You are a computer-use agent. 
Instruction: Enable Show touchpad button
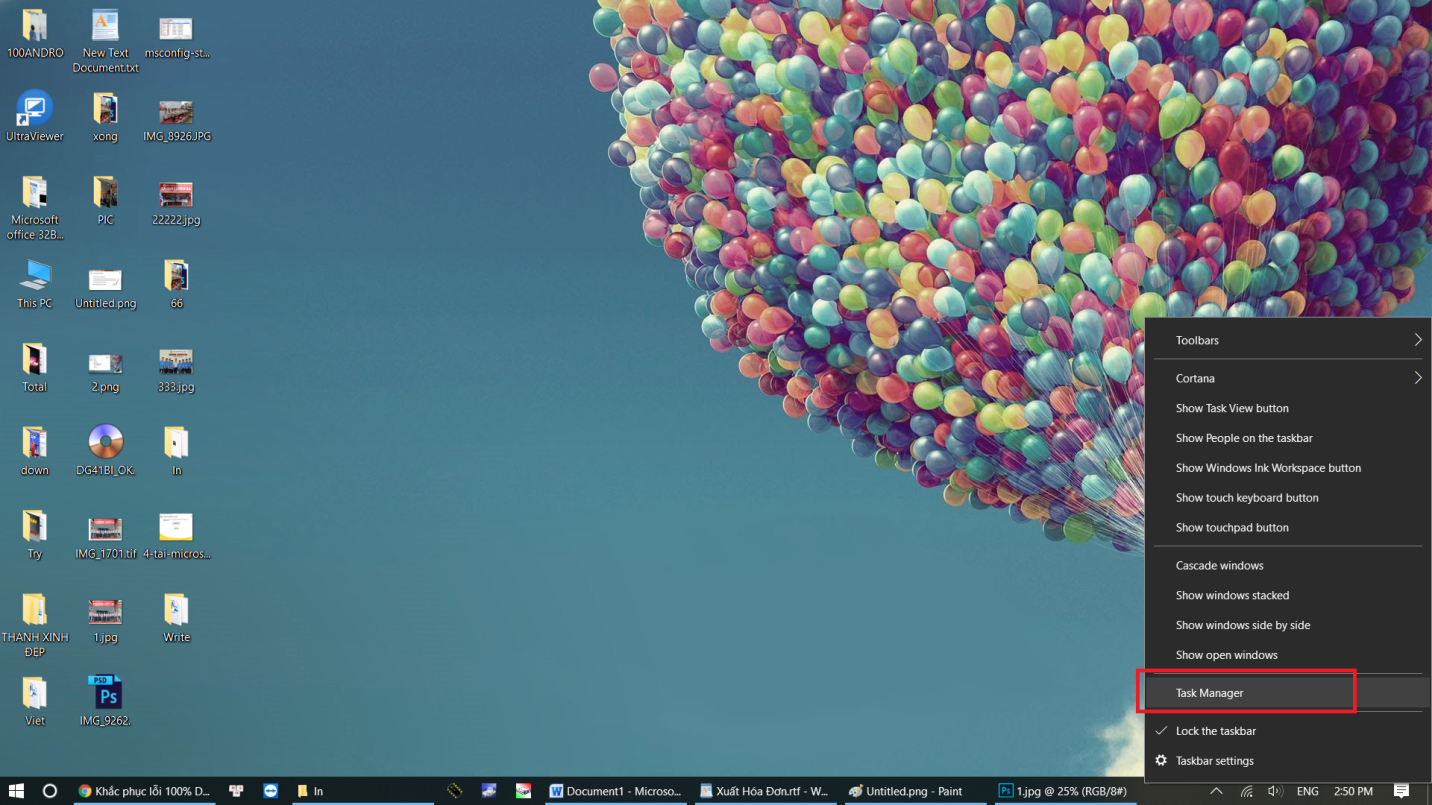pos(1288,527)
